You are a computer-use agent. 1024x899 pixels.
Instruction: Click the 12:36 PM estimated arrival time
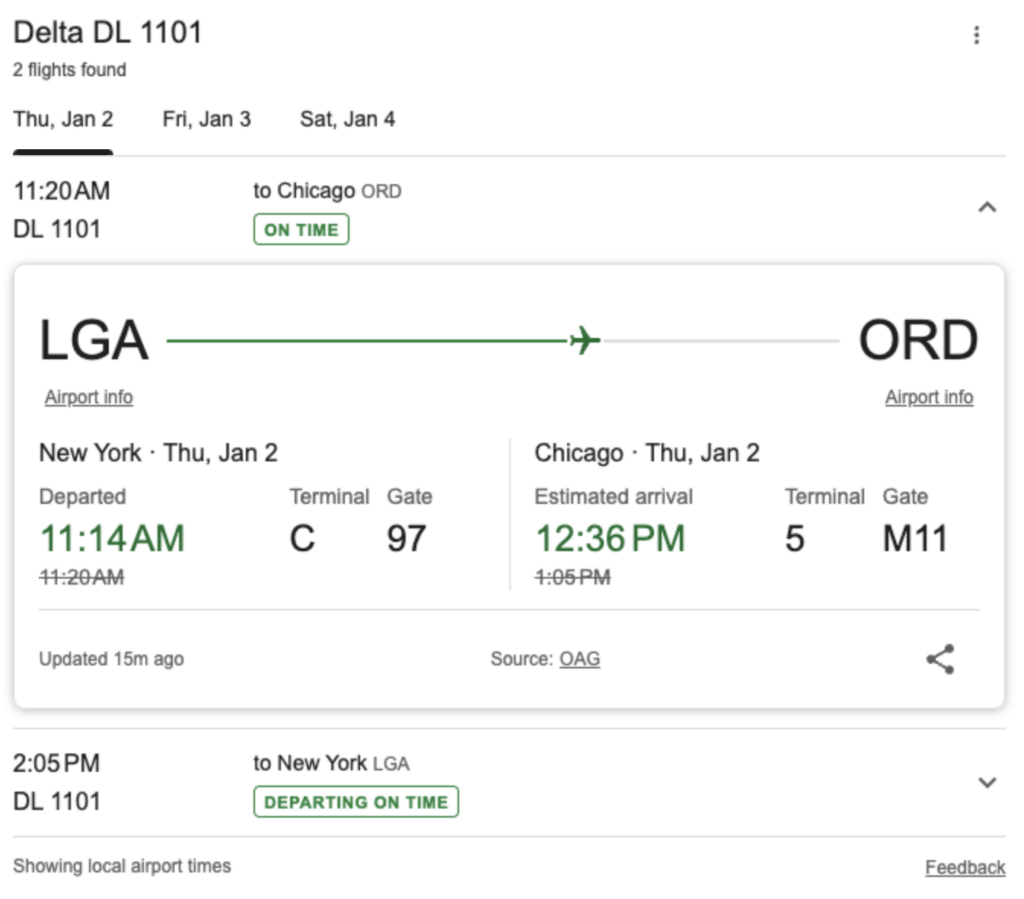point(610,539)
